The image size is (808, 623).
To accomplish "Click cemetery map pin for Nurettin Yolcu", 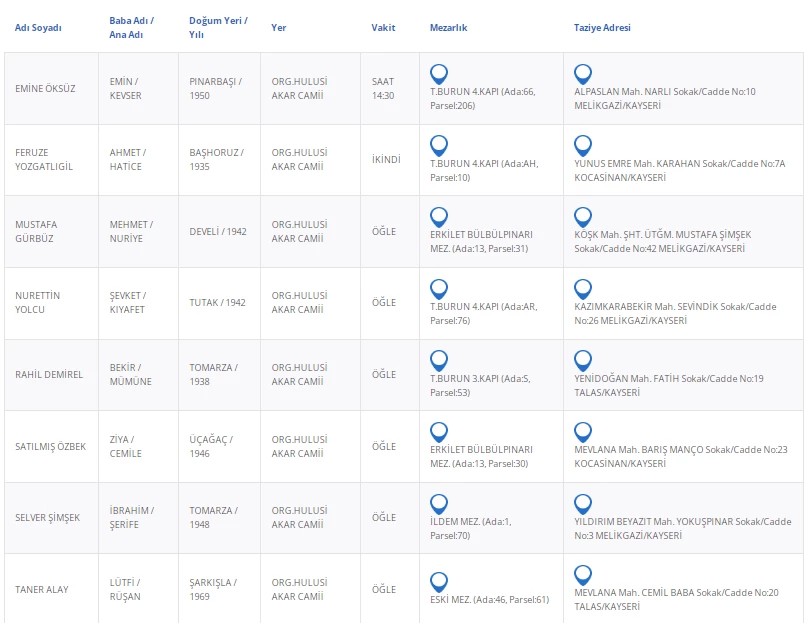I will [438, 289].
